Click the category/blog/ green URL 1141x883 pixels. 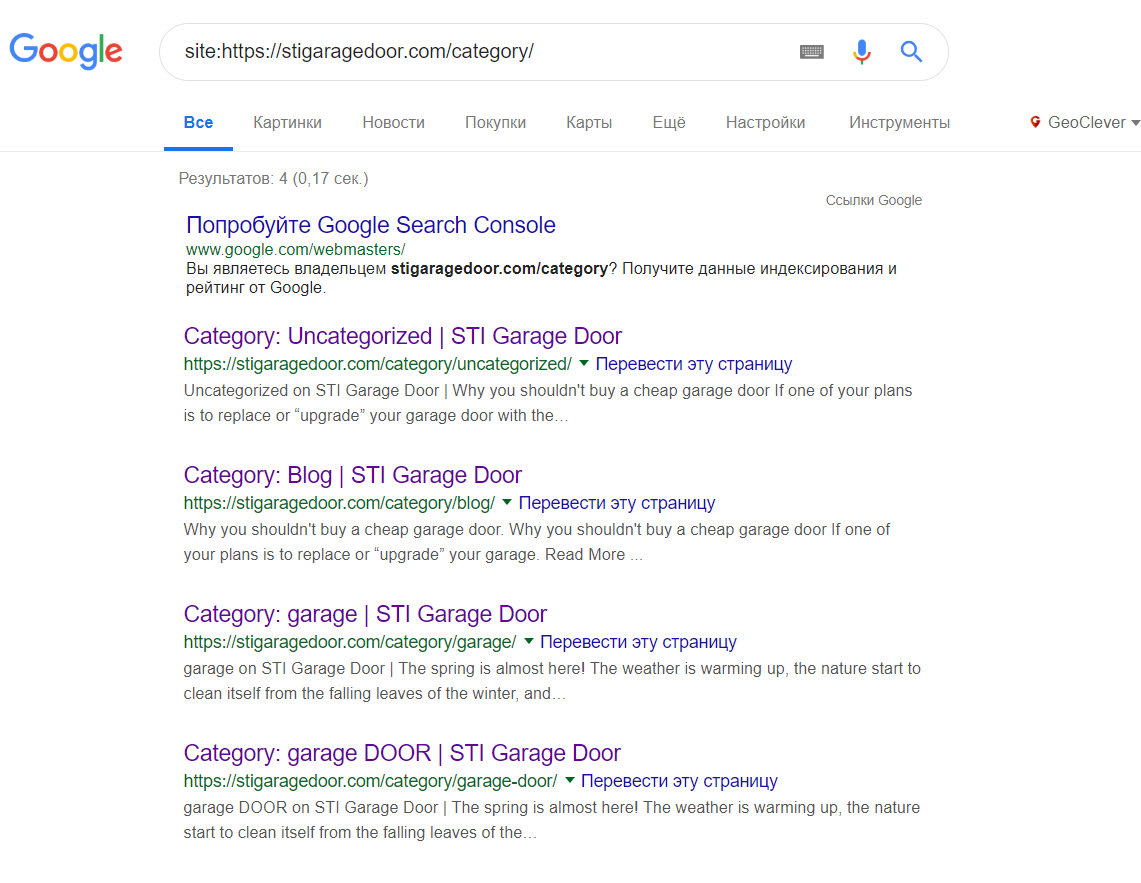point(339,502)
